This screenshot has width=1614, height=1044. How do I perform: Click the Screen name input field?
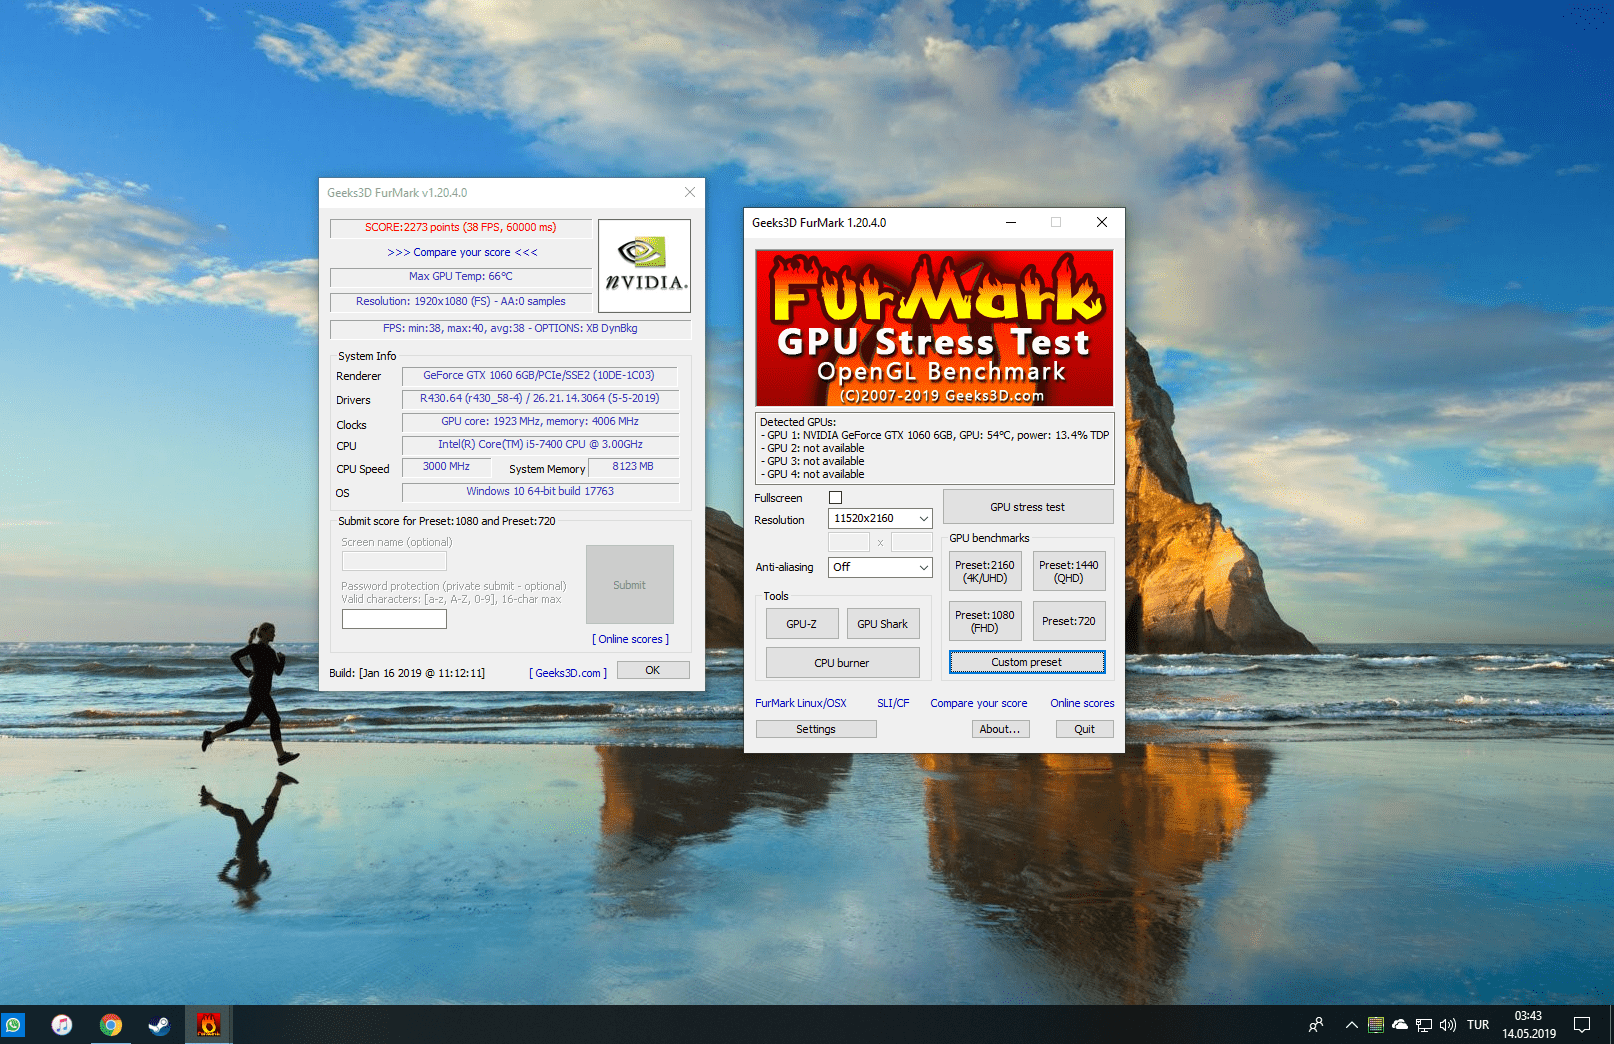point(394,561)
